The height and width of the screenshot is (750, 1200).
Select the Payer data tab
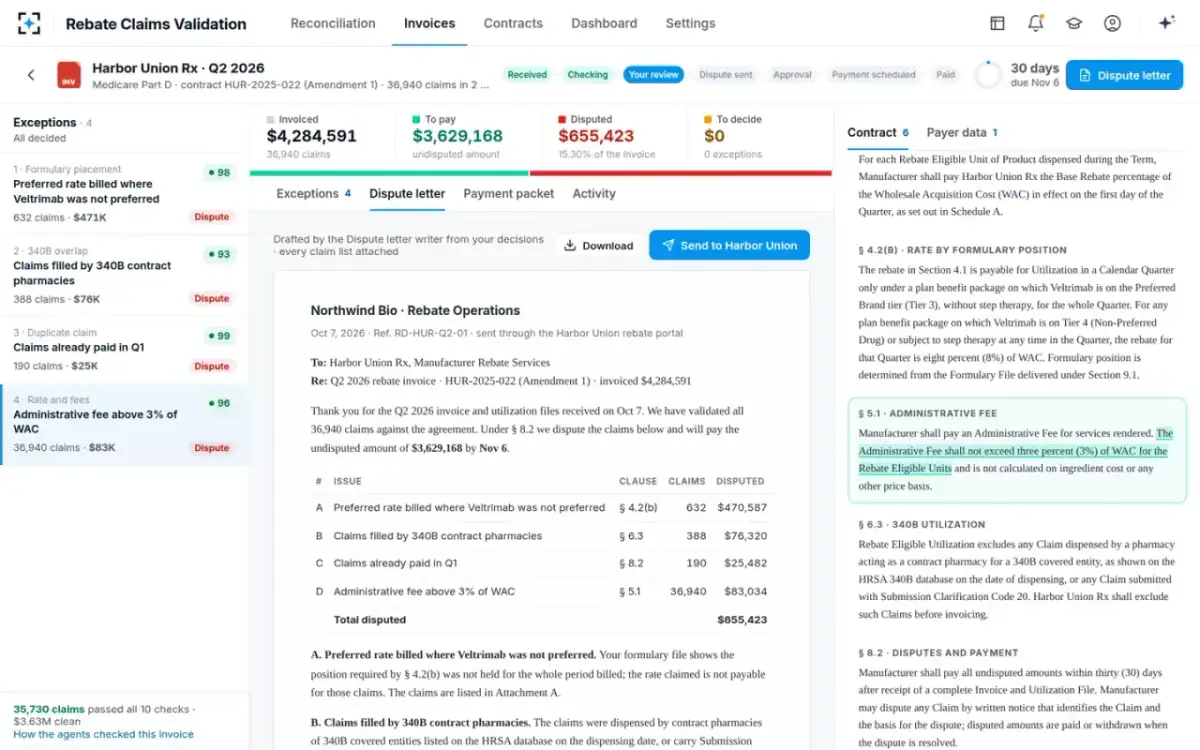click(x=962, y=132)
